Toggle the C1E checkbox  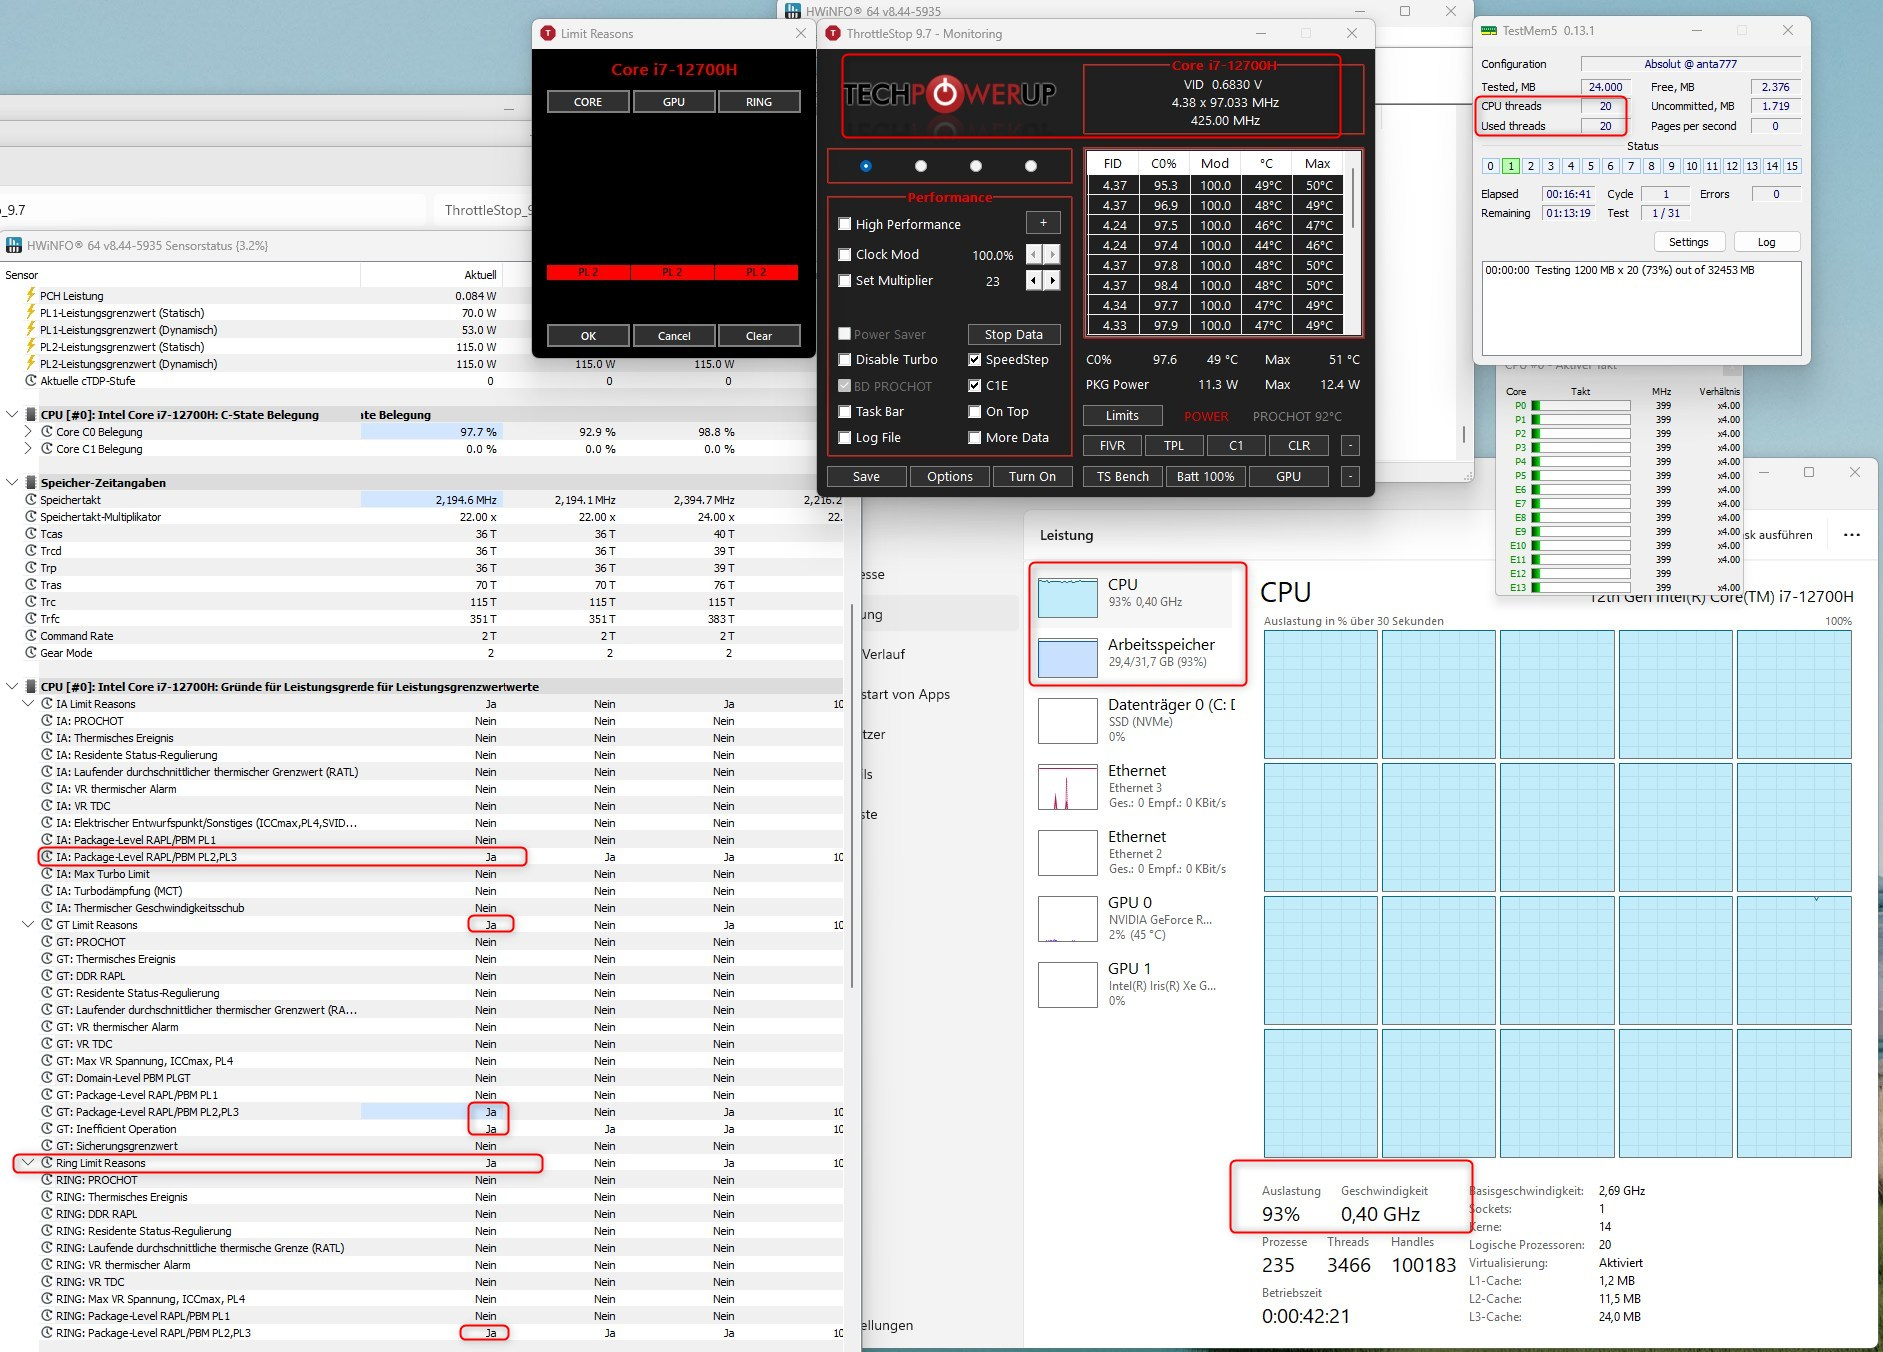pyautogui.click(x=974, y=385)
